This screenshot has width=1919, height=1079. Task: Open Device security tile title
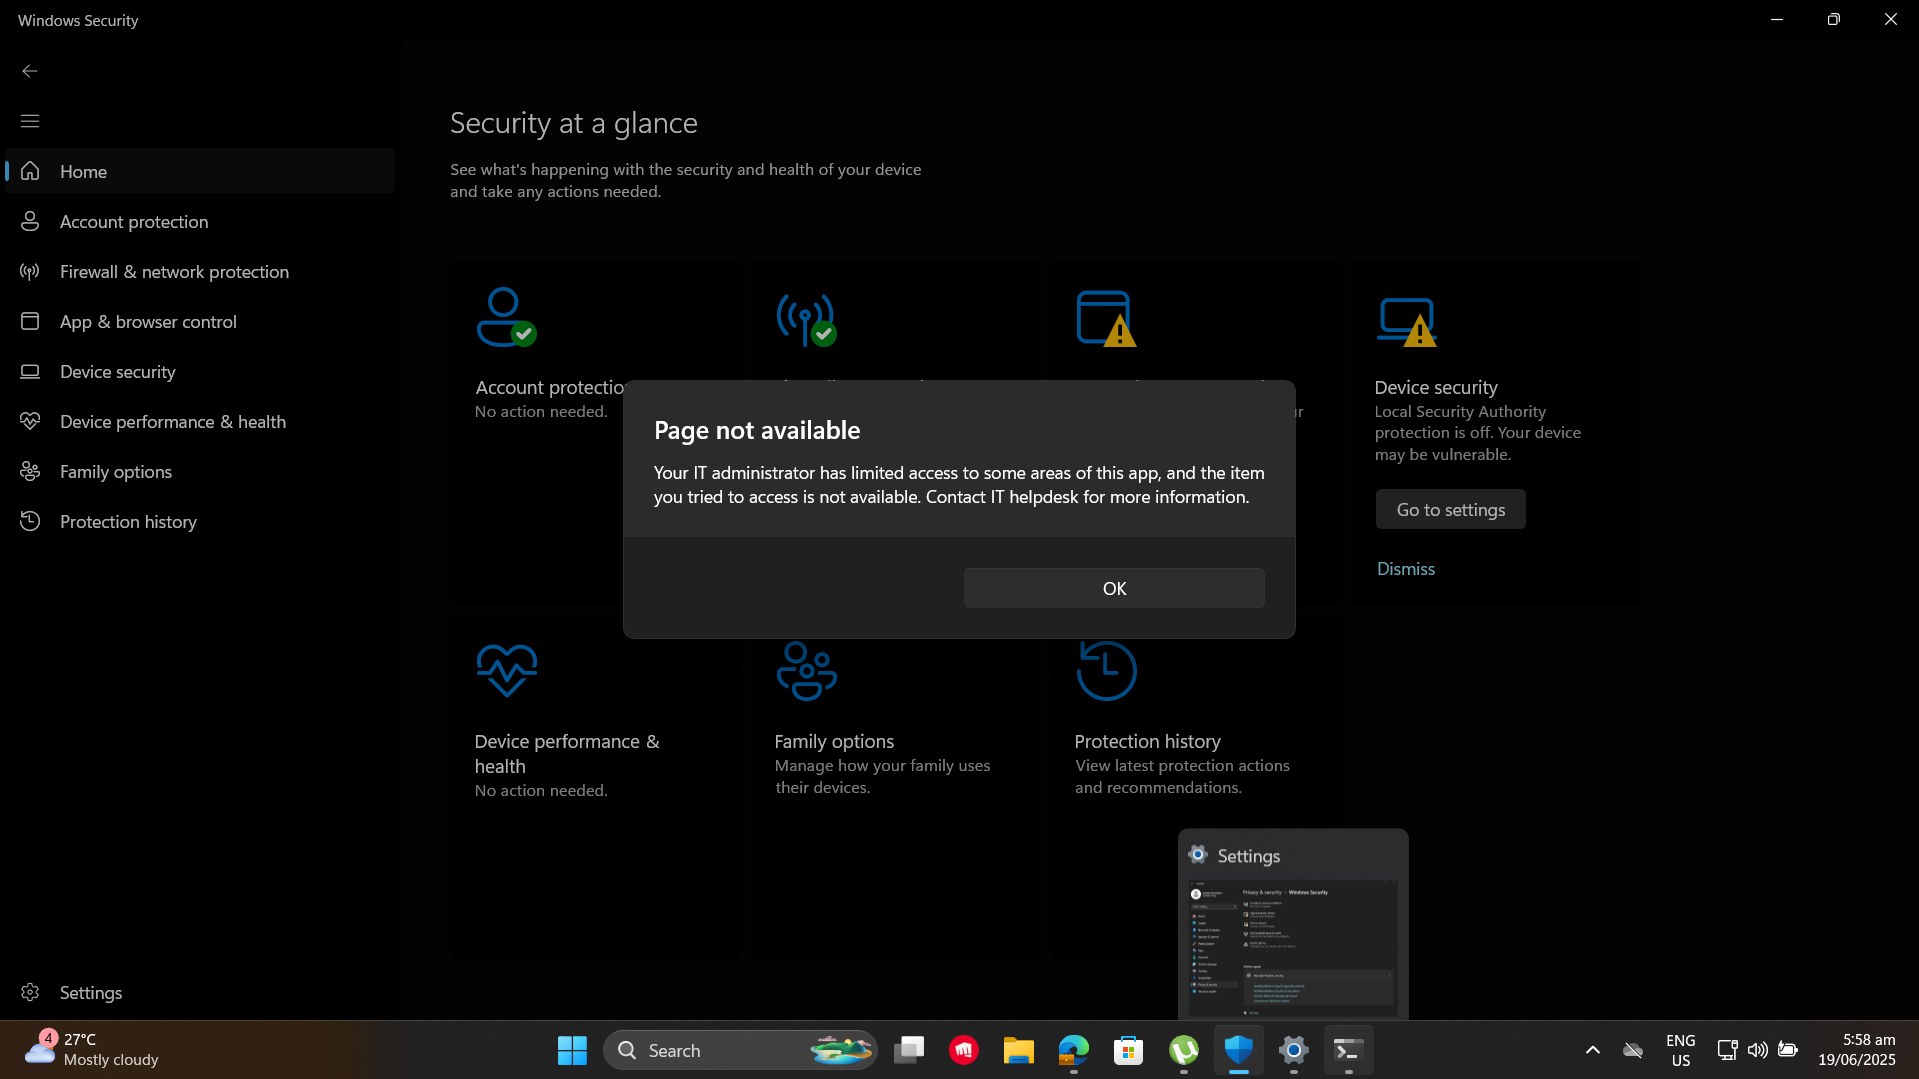[x=1435, y=387]
